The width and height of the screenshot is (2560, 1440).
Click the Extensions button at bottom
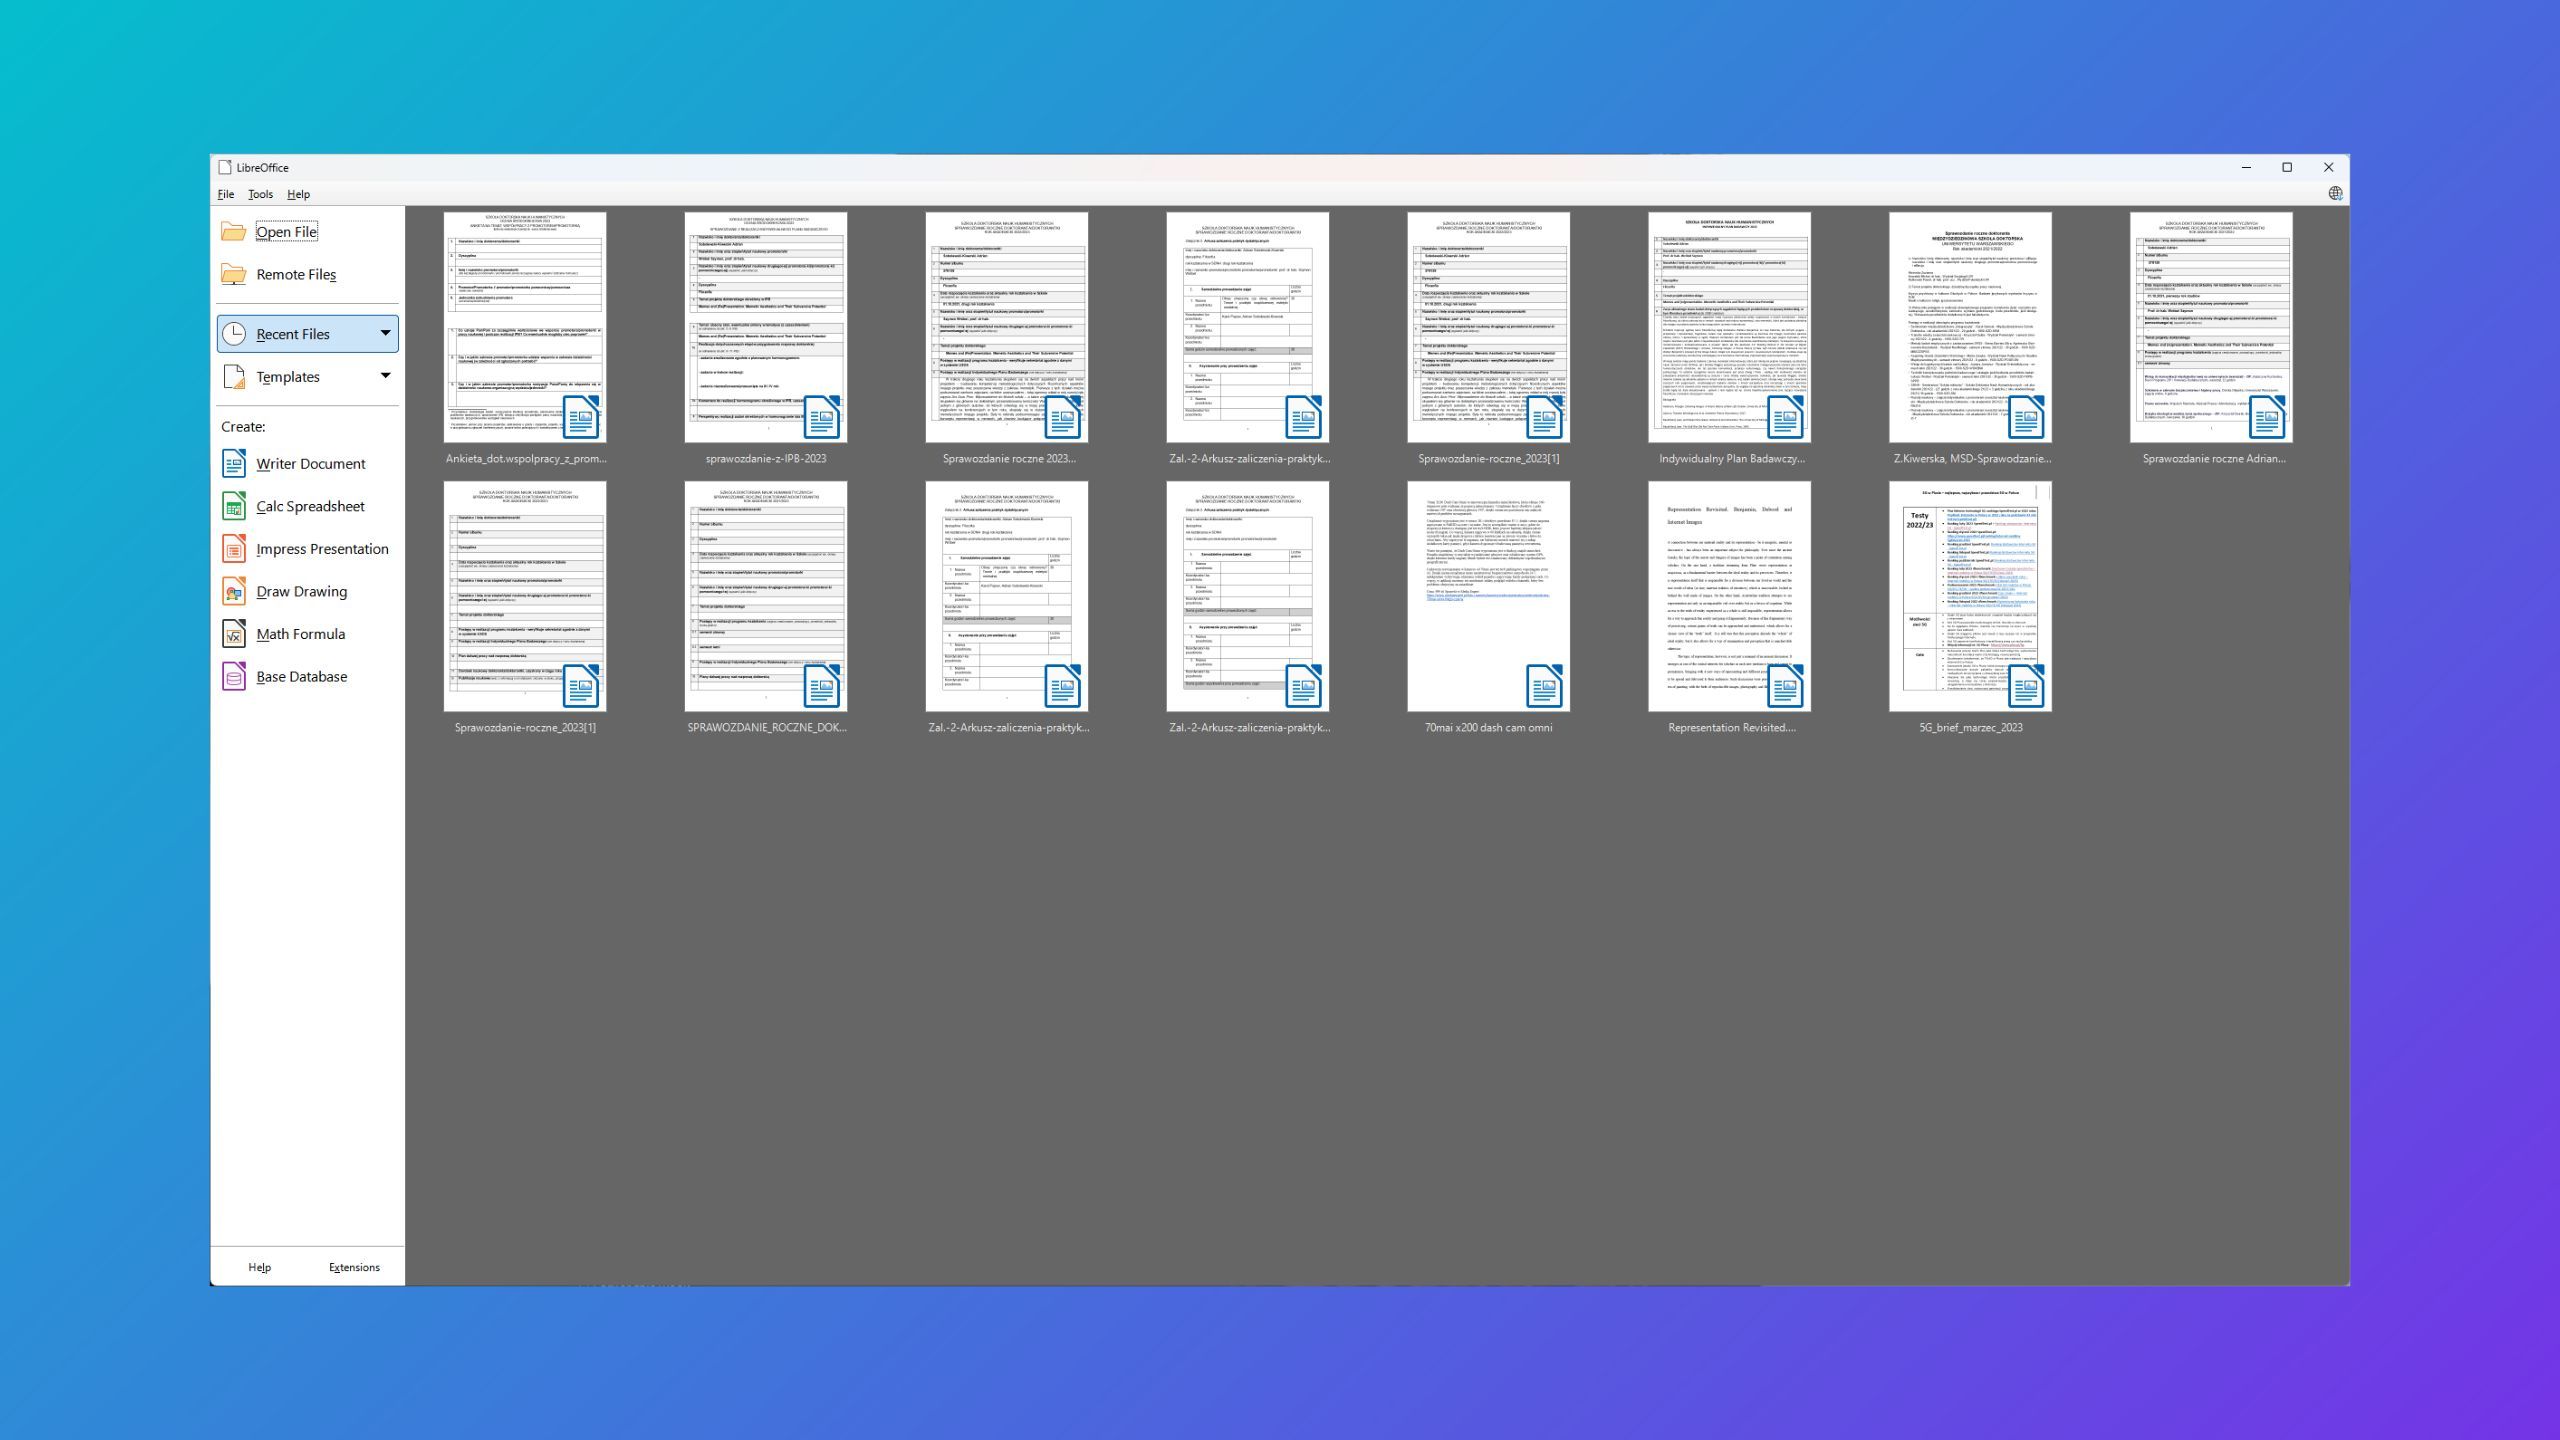point(353,1268)
